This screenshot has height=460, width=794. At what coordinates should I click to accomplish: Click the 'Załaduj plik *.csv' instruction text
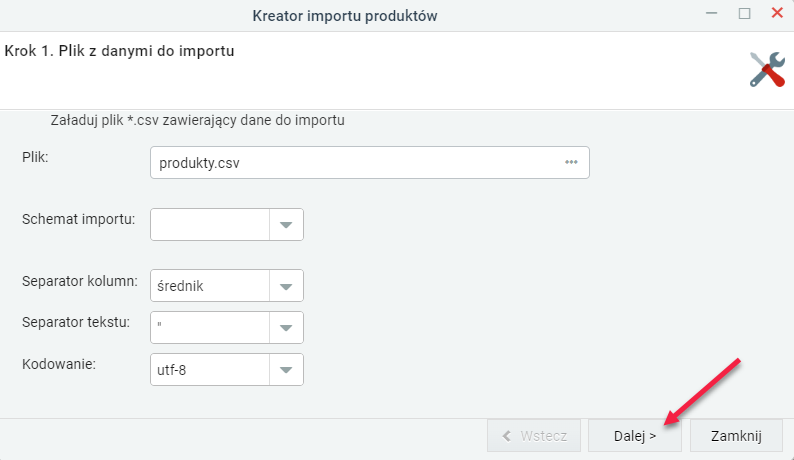pyautogui.click(x=197, y=121)
